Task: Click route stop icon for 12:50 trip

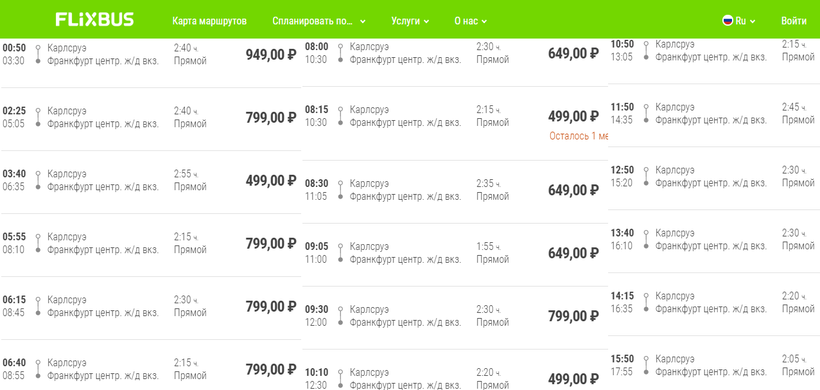Action: 646,177
